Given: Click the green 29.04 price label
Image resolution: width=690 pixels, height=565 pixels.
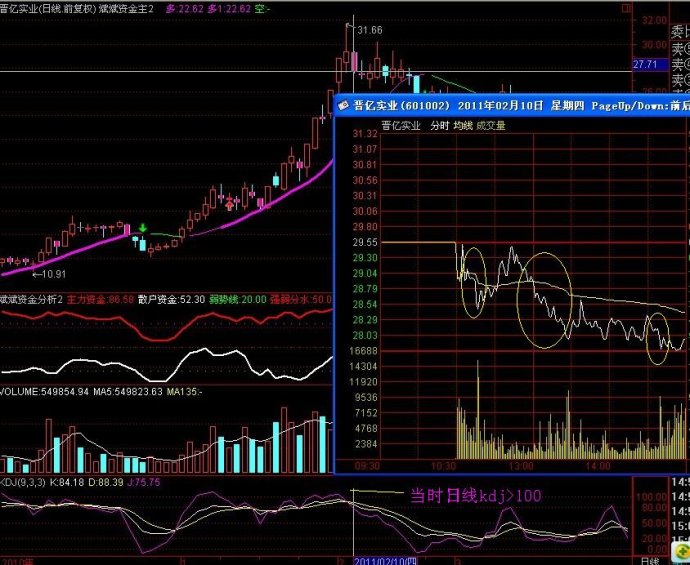Looking at the screenshot, I should point(364,274).
